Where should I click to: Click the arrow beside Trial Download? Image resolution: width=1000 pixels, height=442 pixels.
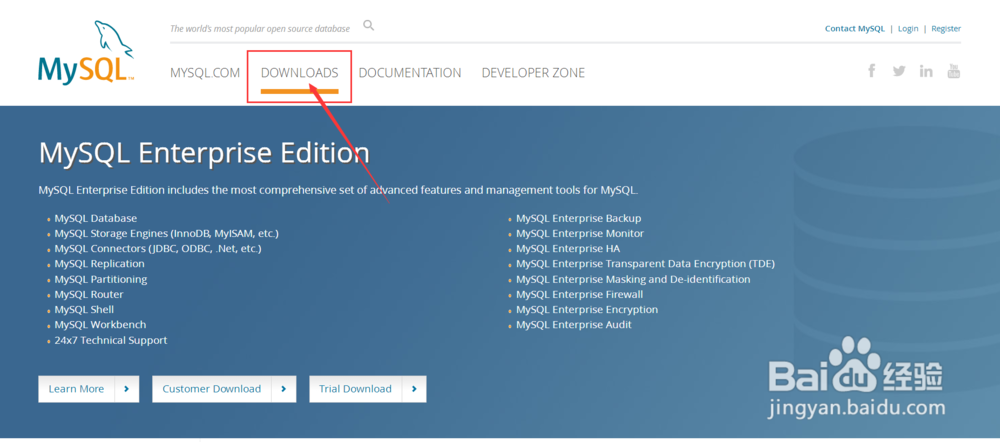point(414,389)
